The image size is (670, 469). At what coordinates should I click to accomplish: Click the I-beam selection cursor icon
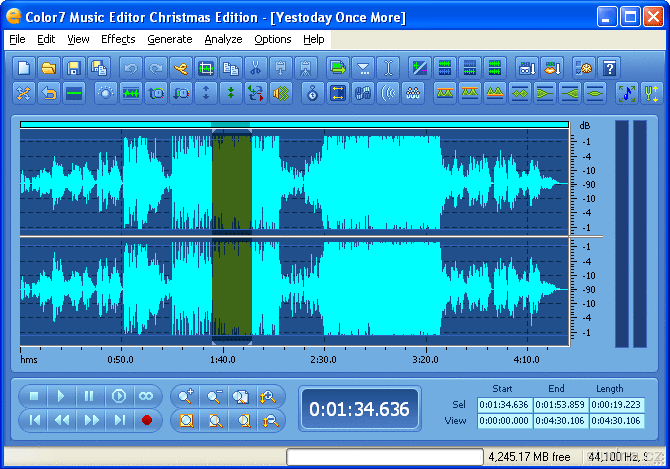pos(388,68)
